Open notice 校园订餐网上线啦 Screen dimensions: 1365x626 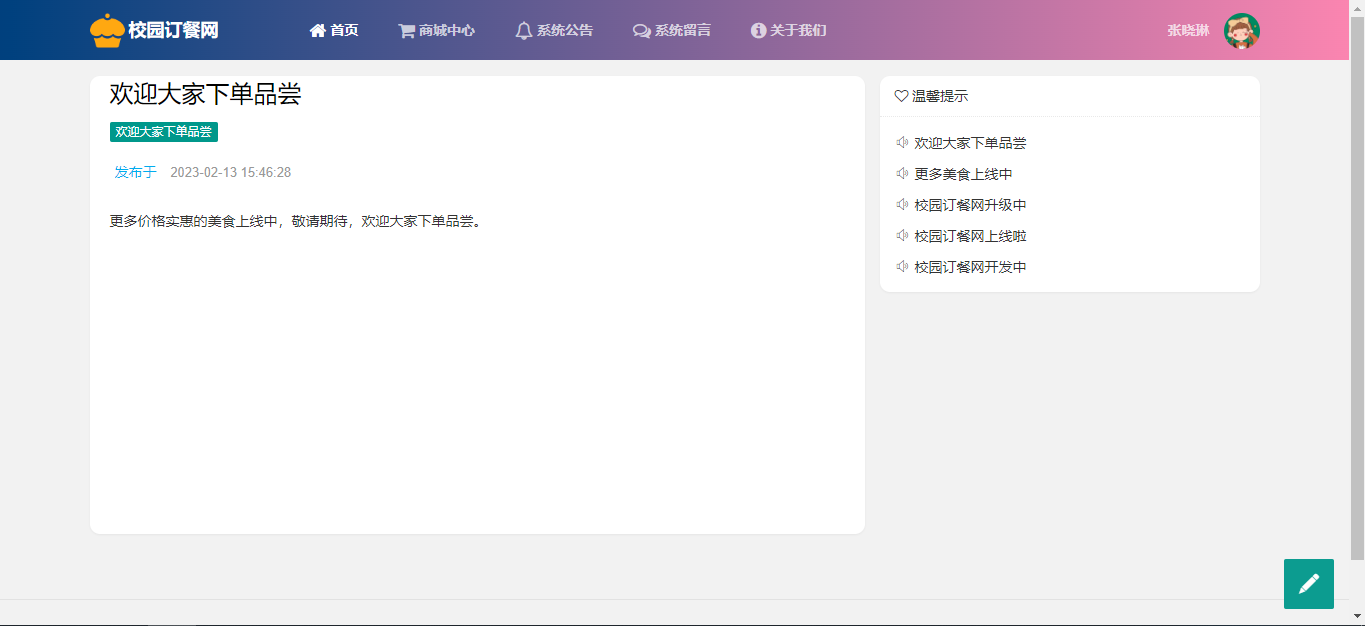point(970,236)
